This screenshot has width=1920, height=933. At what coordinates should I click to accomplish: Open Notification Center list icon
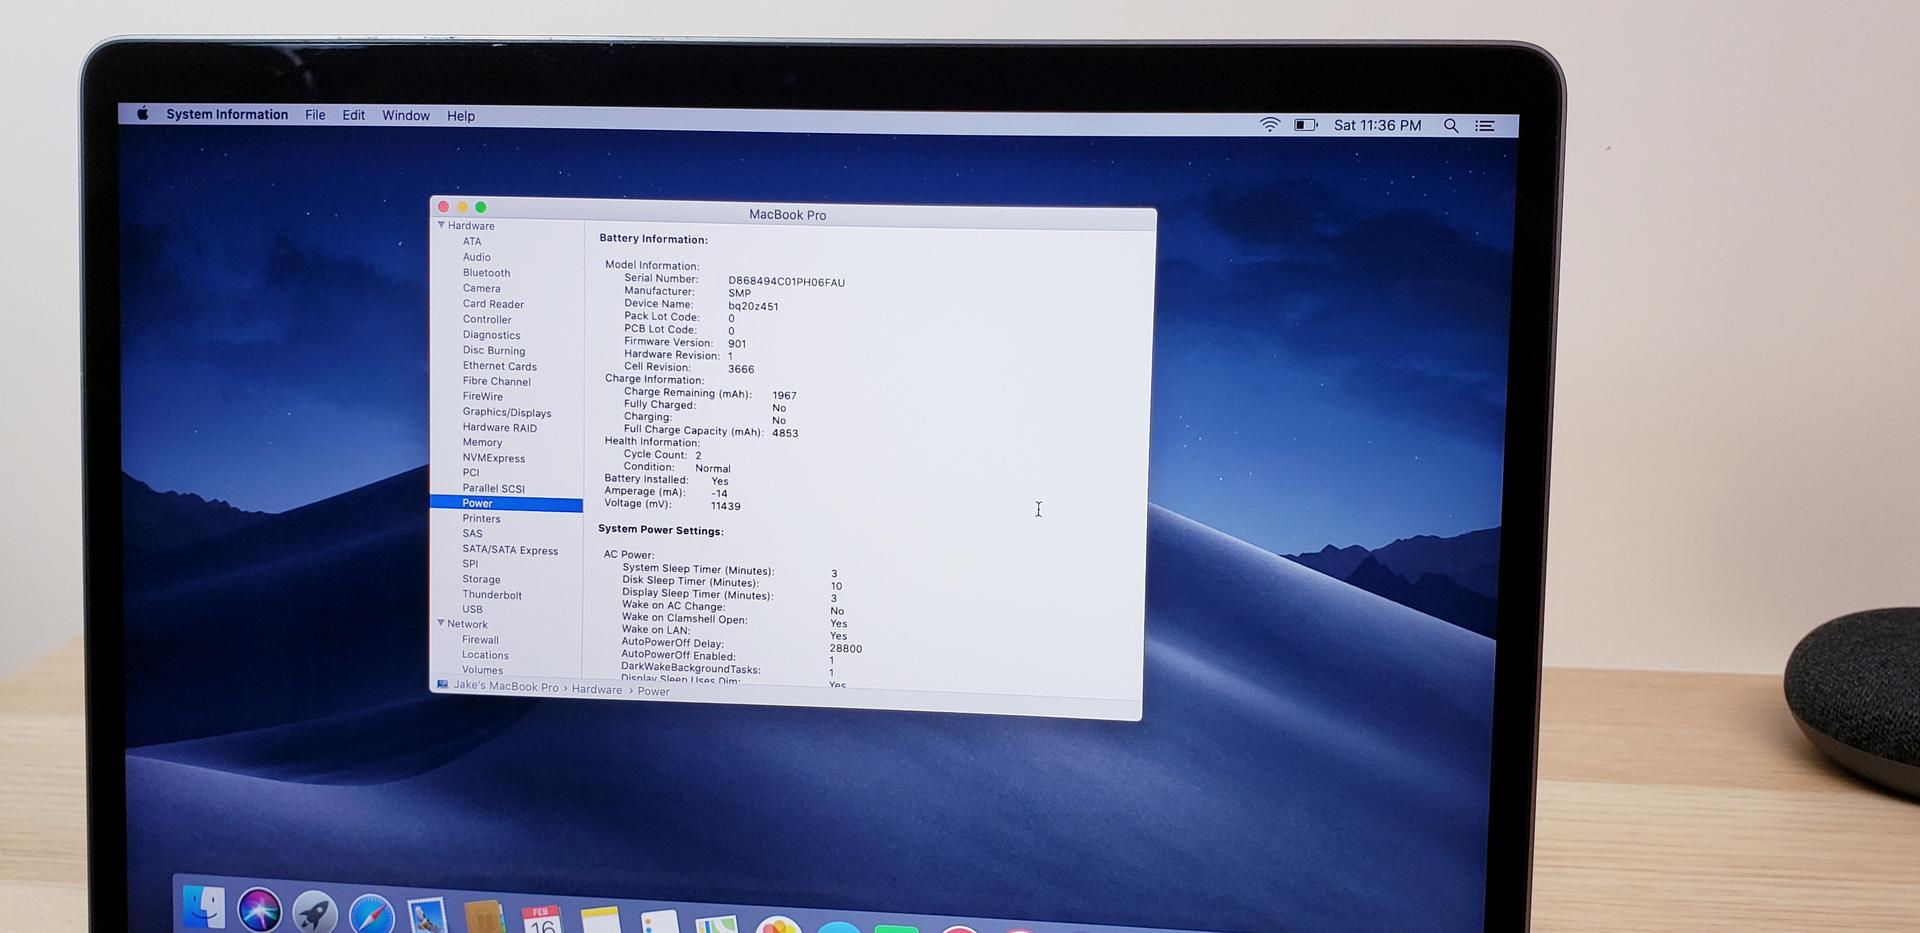click(1485, 126)
